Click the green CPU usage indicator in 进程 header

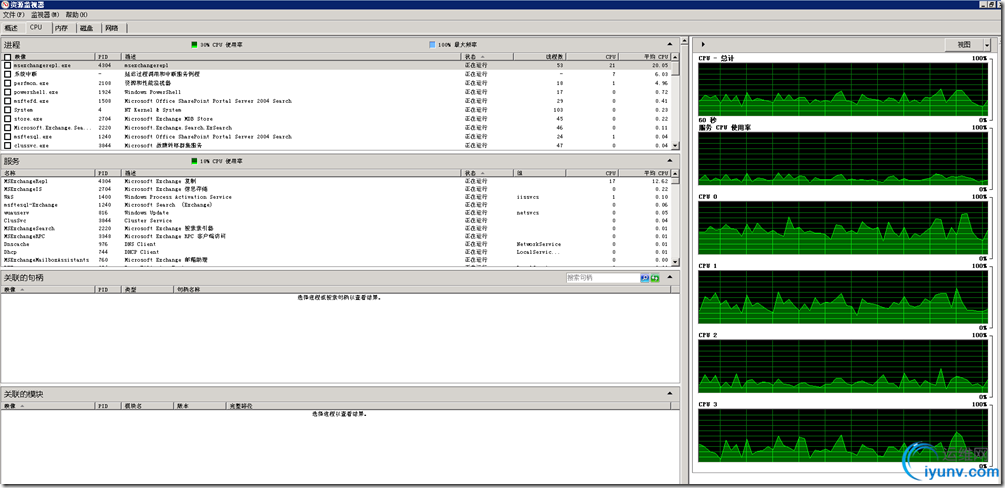pos(195,45)
